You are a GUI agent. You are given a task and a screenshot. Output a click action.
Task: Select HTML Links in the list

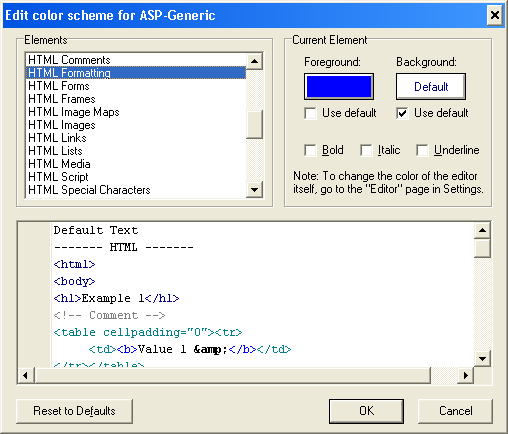136,138
